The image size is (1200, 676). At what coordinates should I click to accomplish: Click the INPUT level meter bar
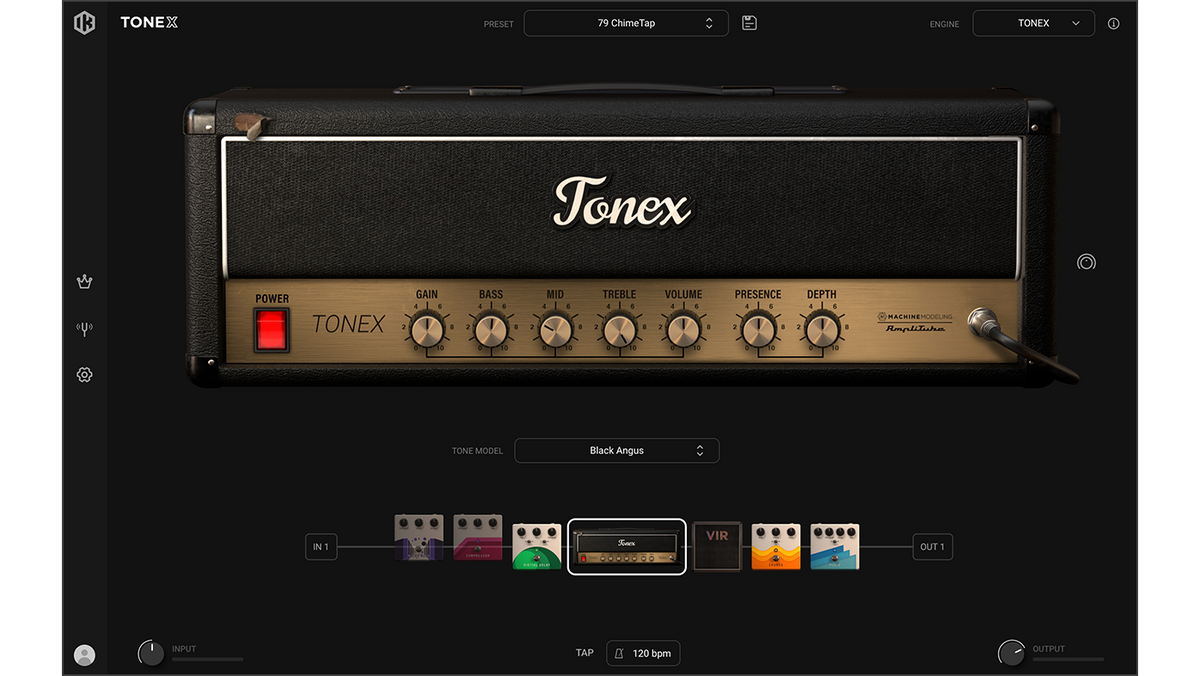click(x=207, y=660)
